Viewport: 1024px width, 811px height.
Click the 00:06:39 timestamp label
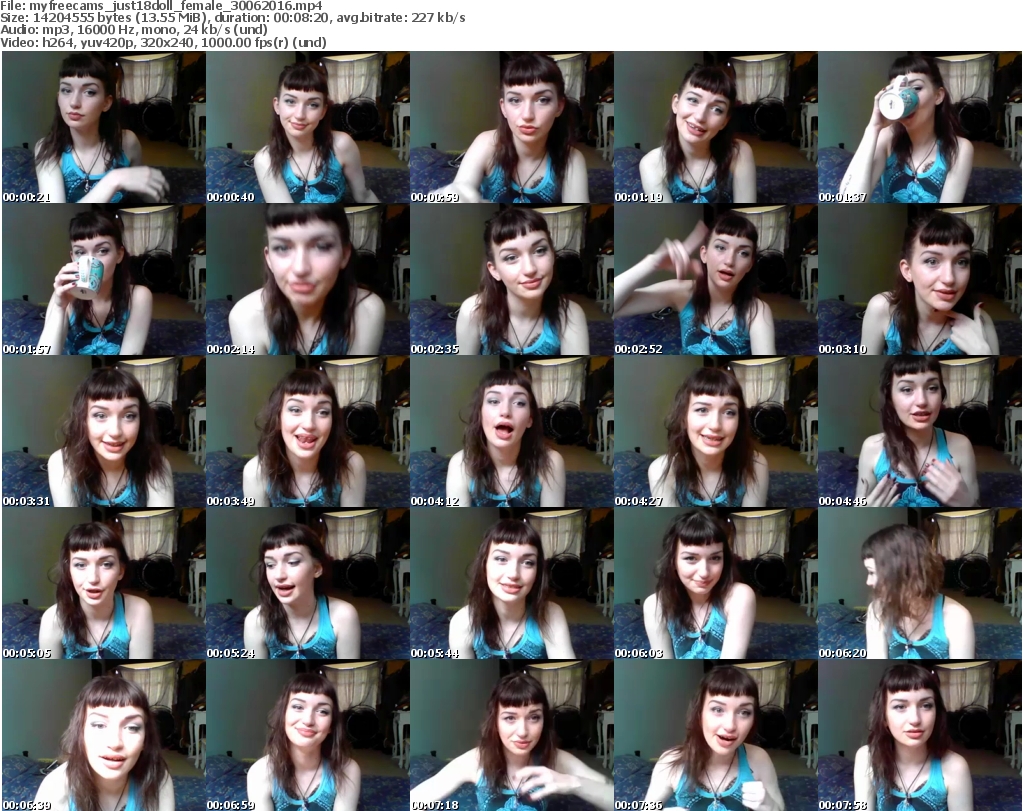[27, 804]
